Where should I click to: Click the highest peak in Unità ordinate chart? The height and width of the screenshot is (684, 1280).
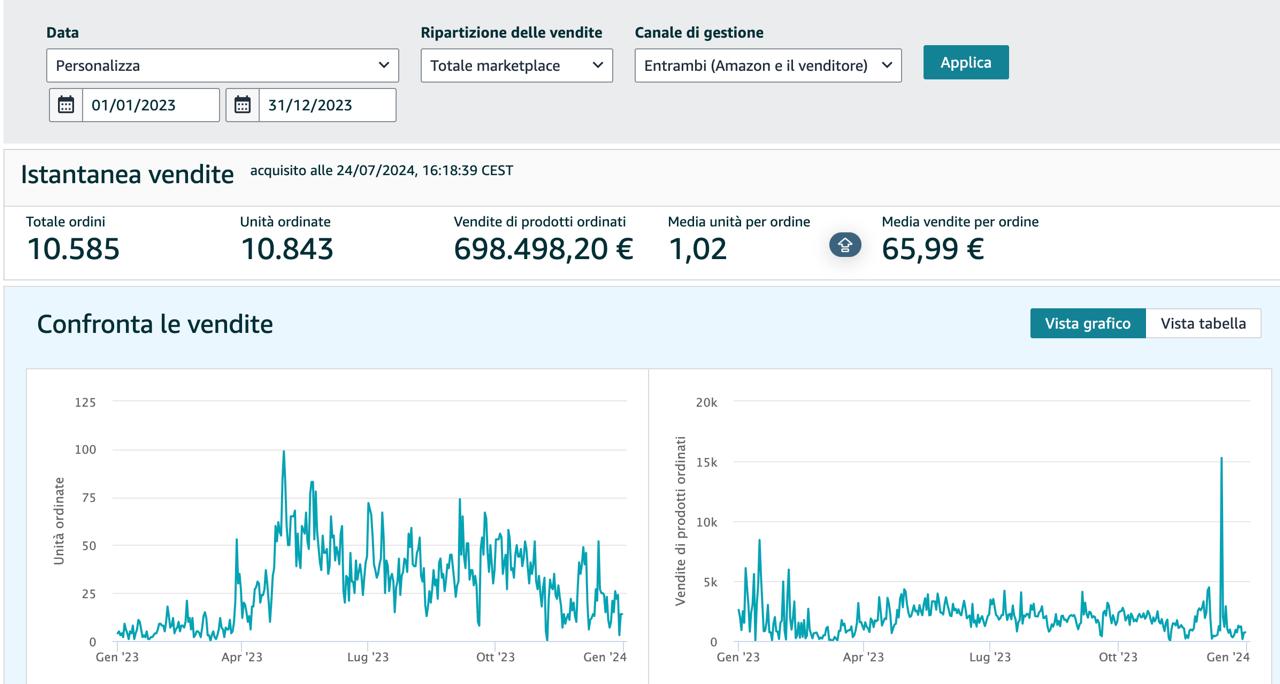pyautogui.click(x=284, y=452)
